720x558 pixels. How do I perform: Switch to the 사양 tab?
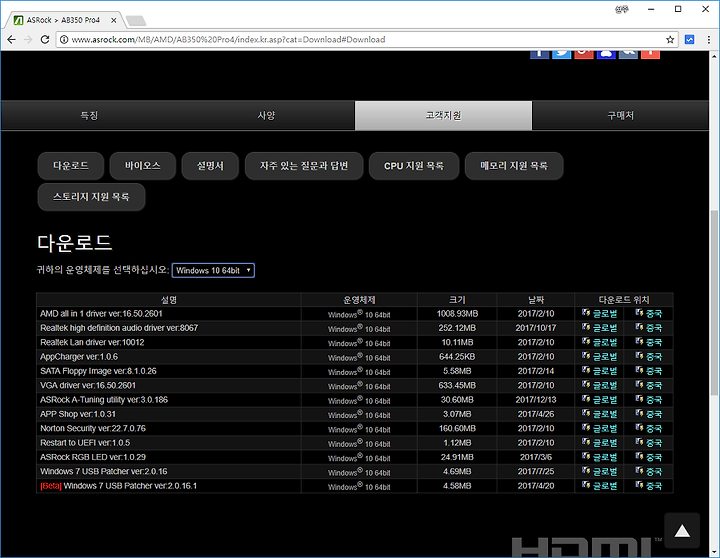[266, 115]
